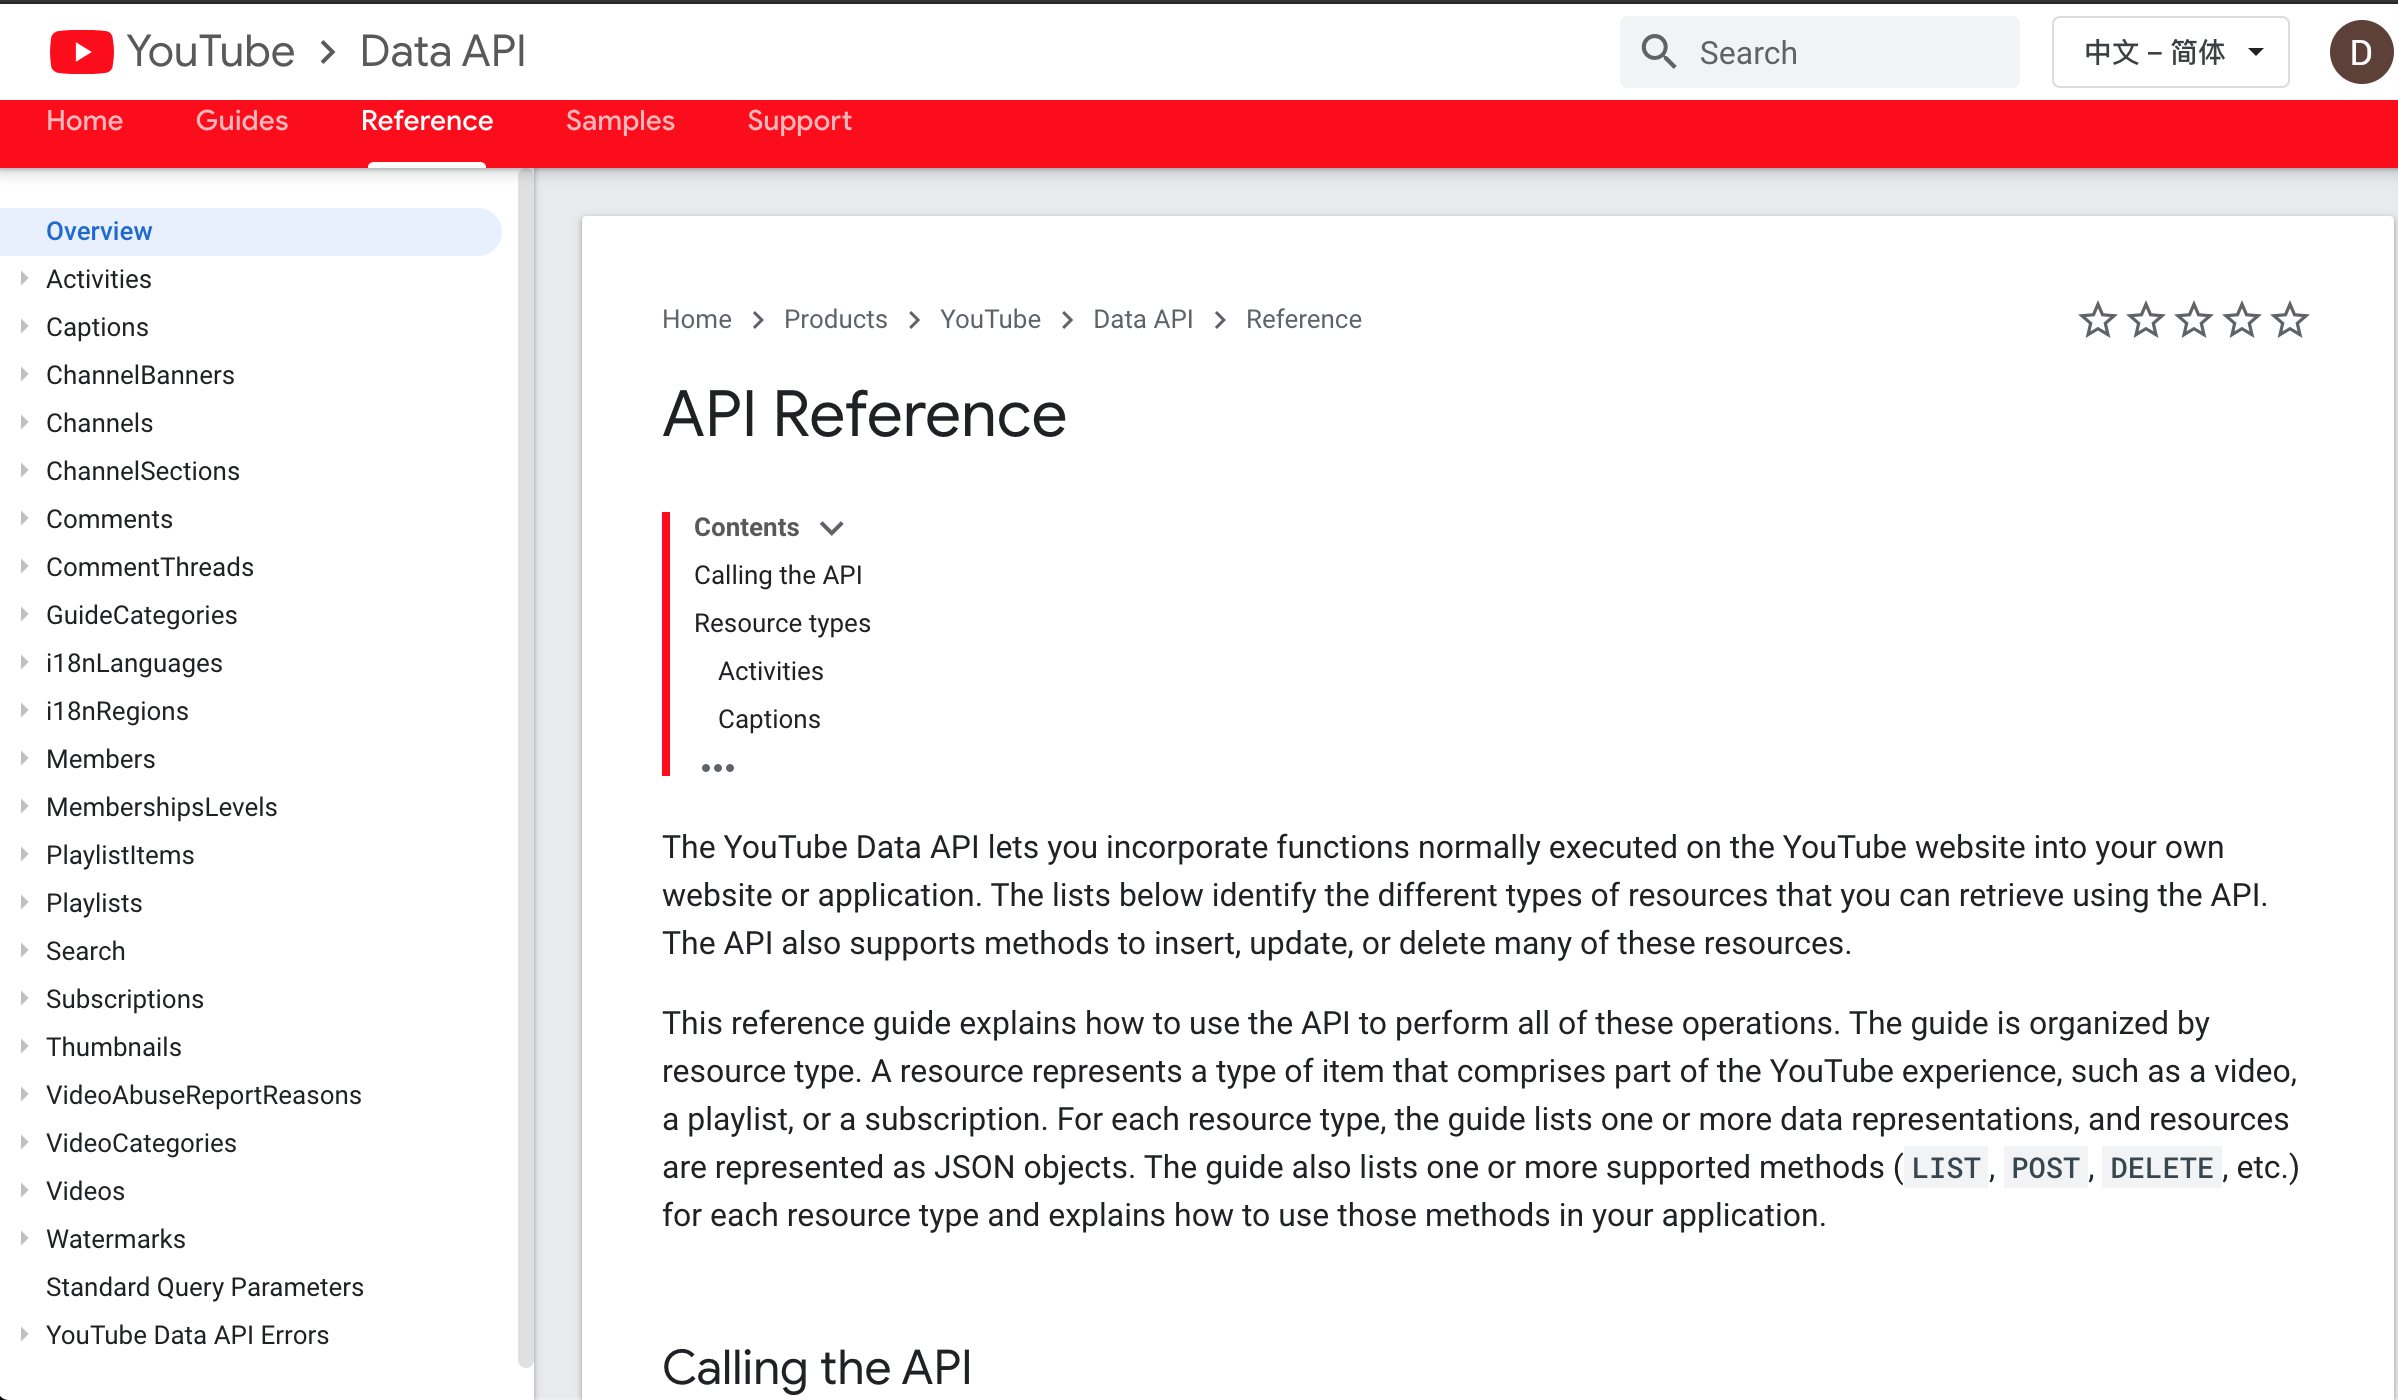2398x1400 pixels.
Task: Select the Reference tab
Action: coord(427,121)
